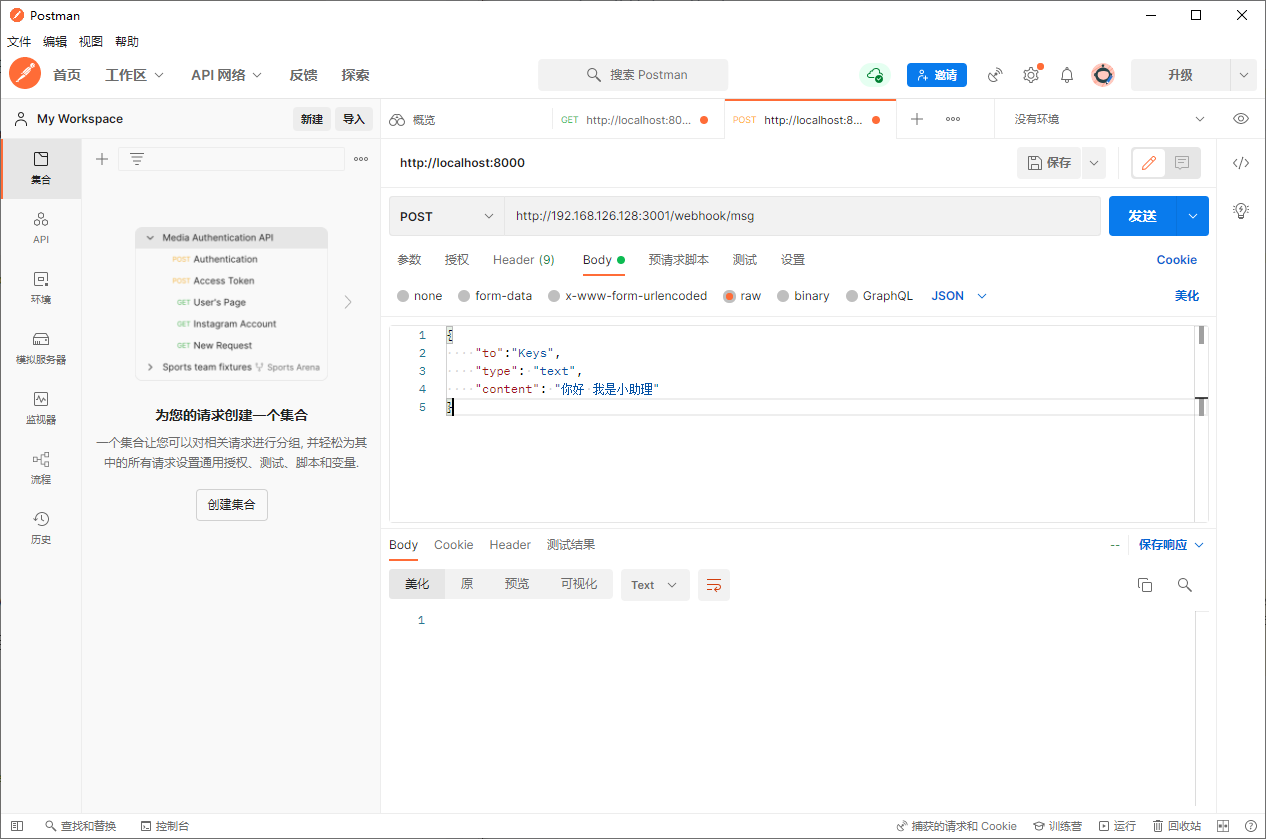The width and height of the screenshot is (1266, 839).
Task: Click the search response magnifier icon
Action: pos(1185,585)
